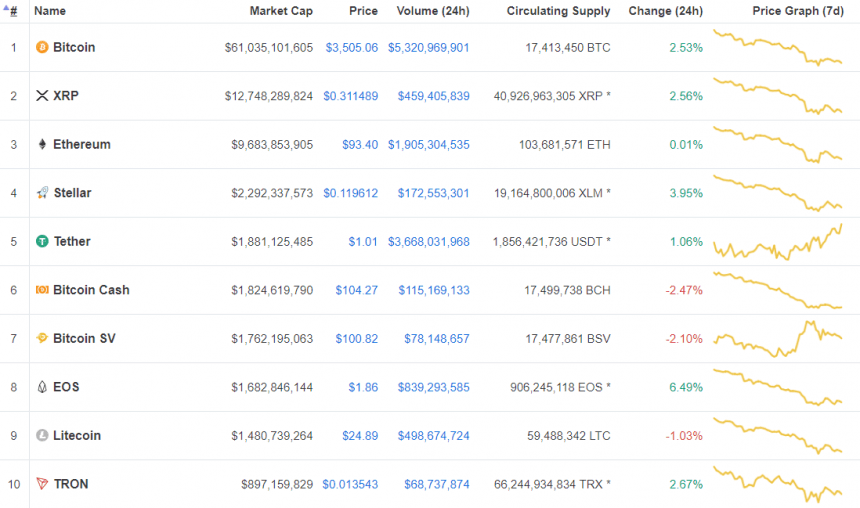
Task: Click the Bitcoin Cash orange icon
Action: 42,290
